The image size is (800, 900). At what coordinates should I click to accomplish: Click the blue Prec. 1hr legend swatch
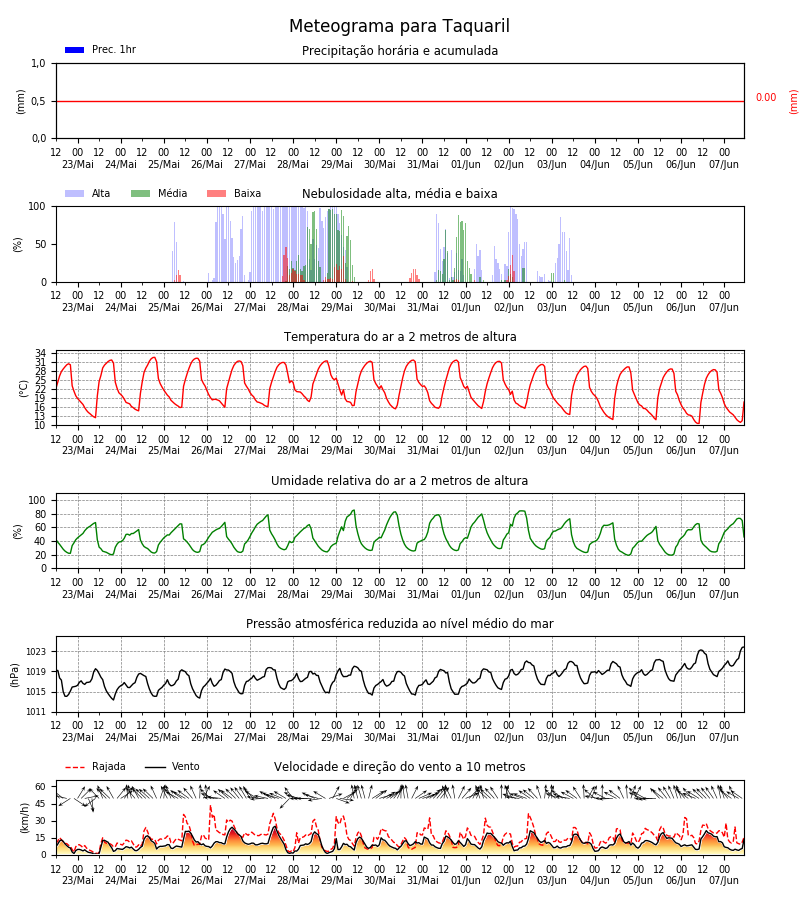coord(75,50)
